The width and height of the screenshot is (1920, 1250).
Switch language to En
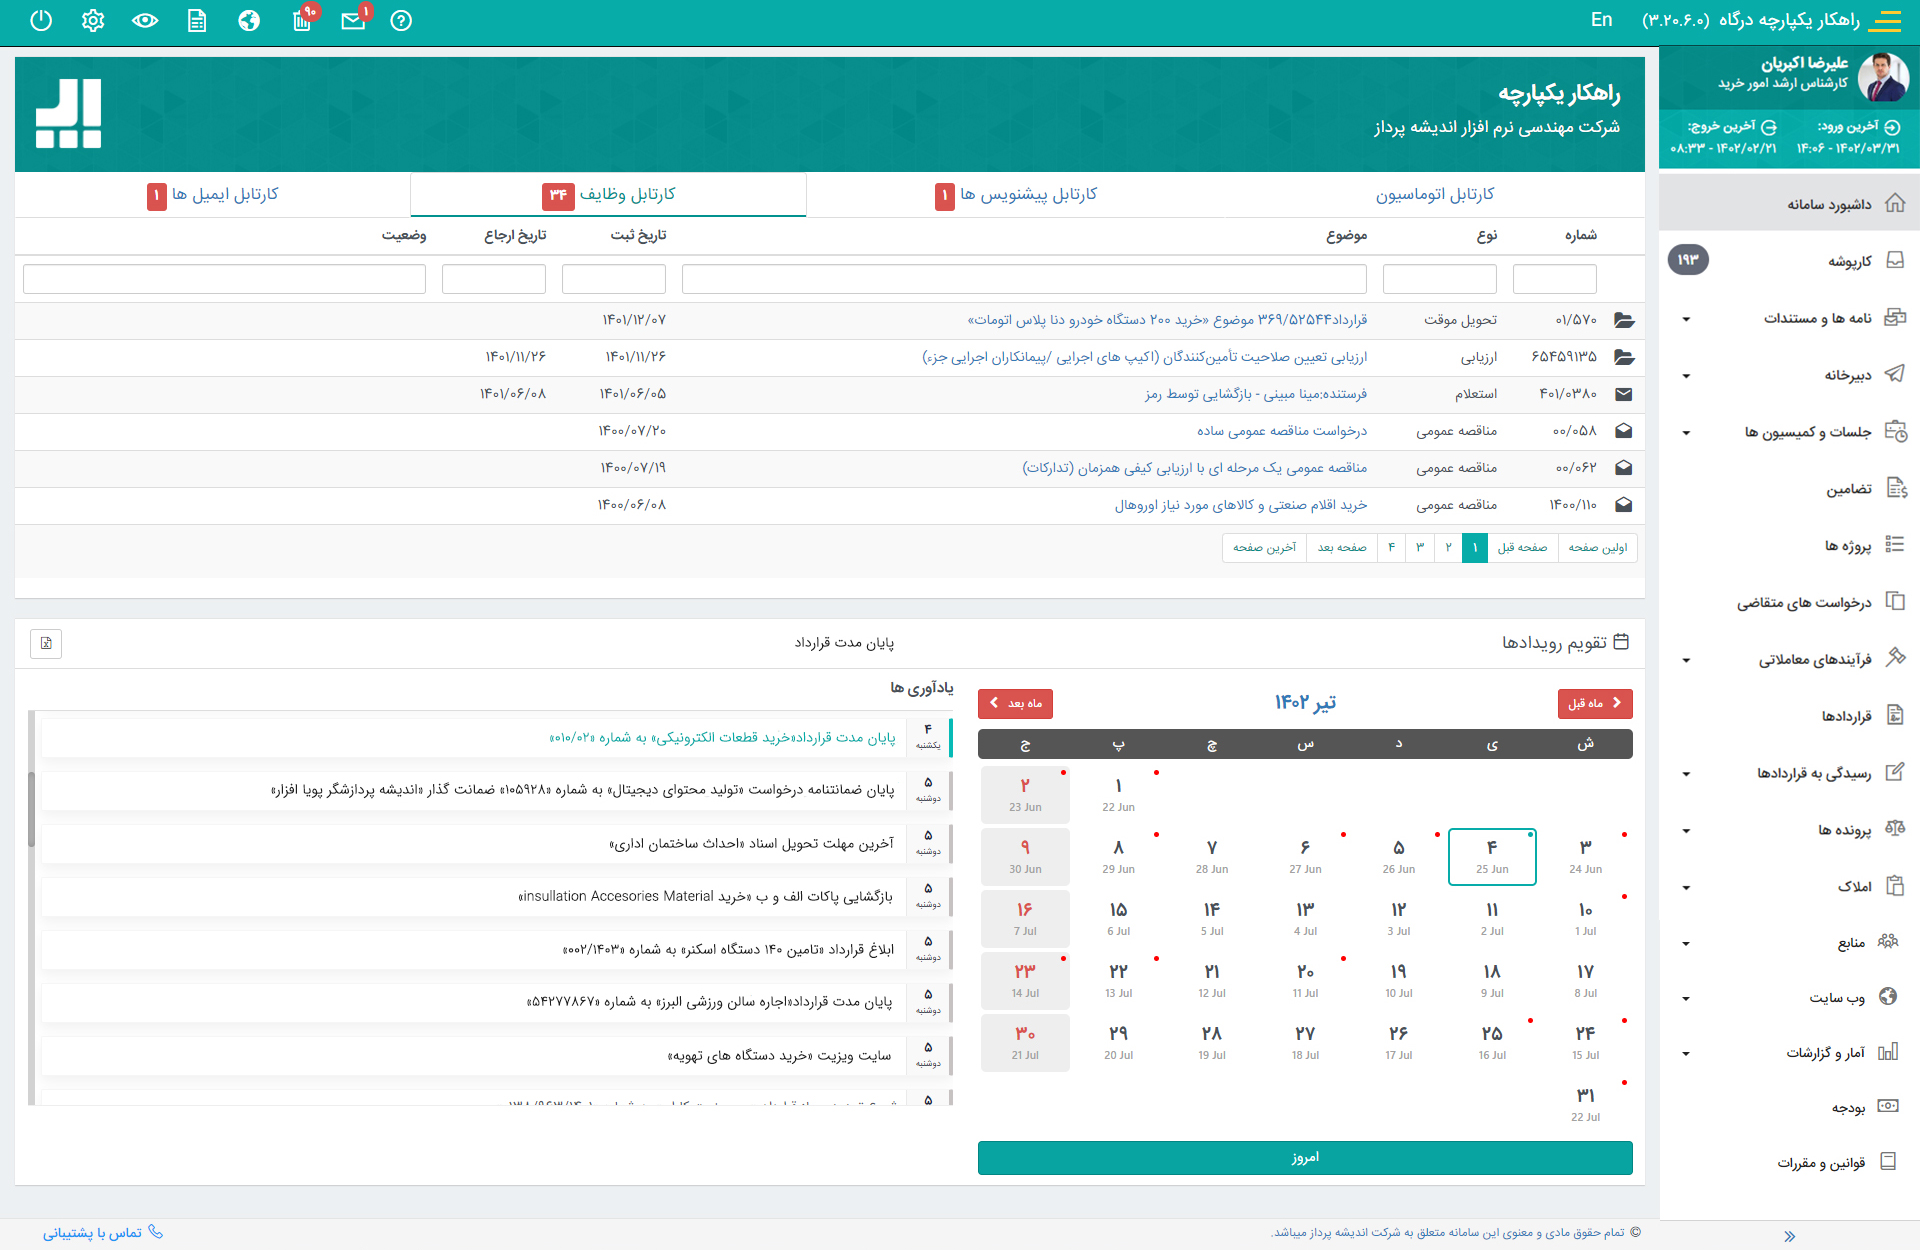tap(1601, 20)
